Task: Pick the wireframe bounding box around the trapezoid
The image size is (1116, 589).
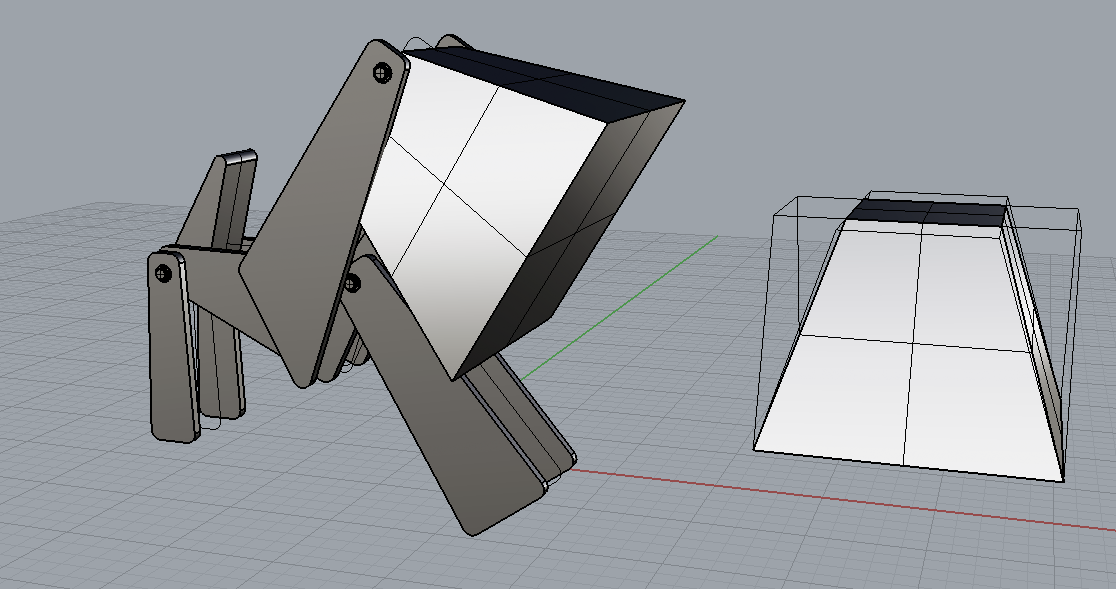Action: point(1080,300)
